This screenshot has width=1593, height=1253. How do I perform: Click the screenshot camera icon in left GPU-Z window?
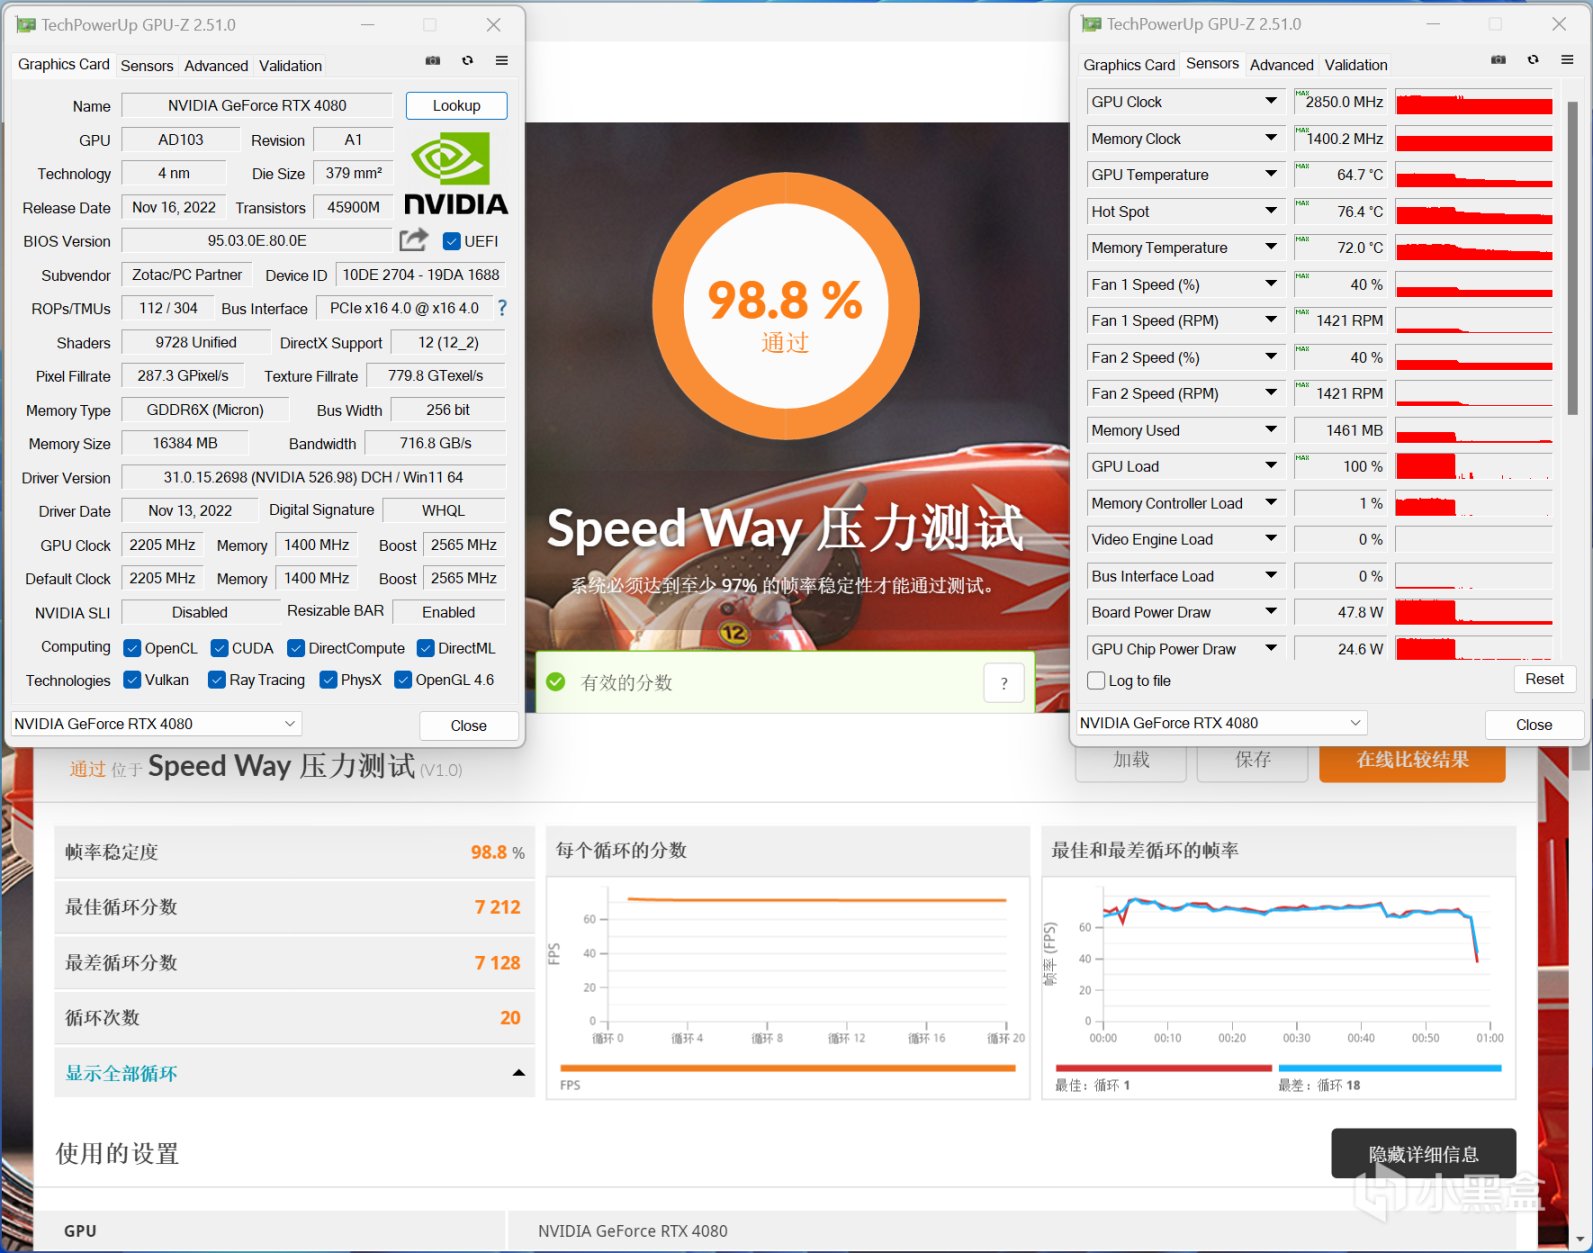433,61
